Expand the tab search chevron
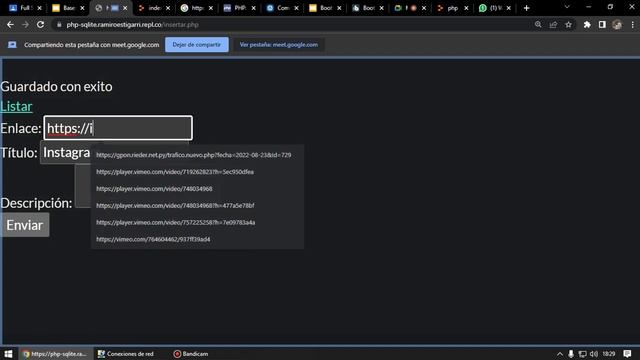640x360 pixels. [x=567, y=7]
